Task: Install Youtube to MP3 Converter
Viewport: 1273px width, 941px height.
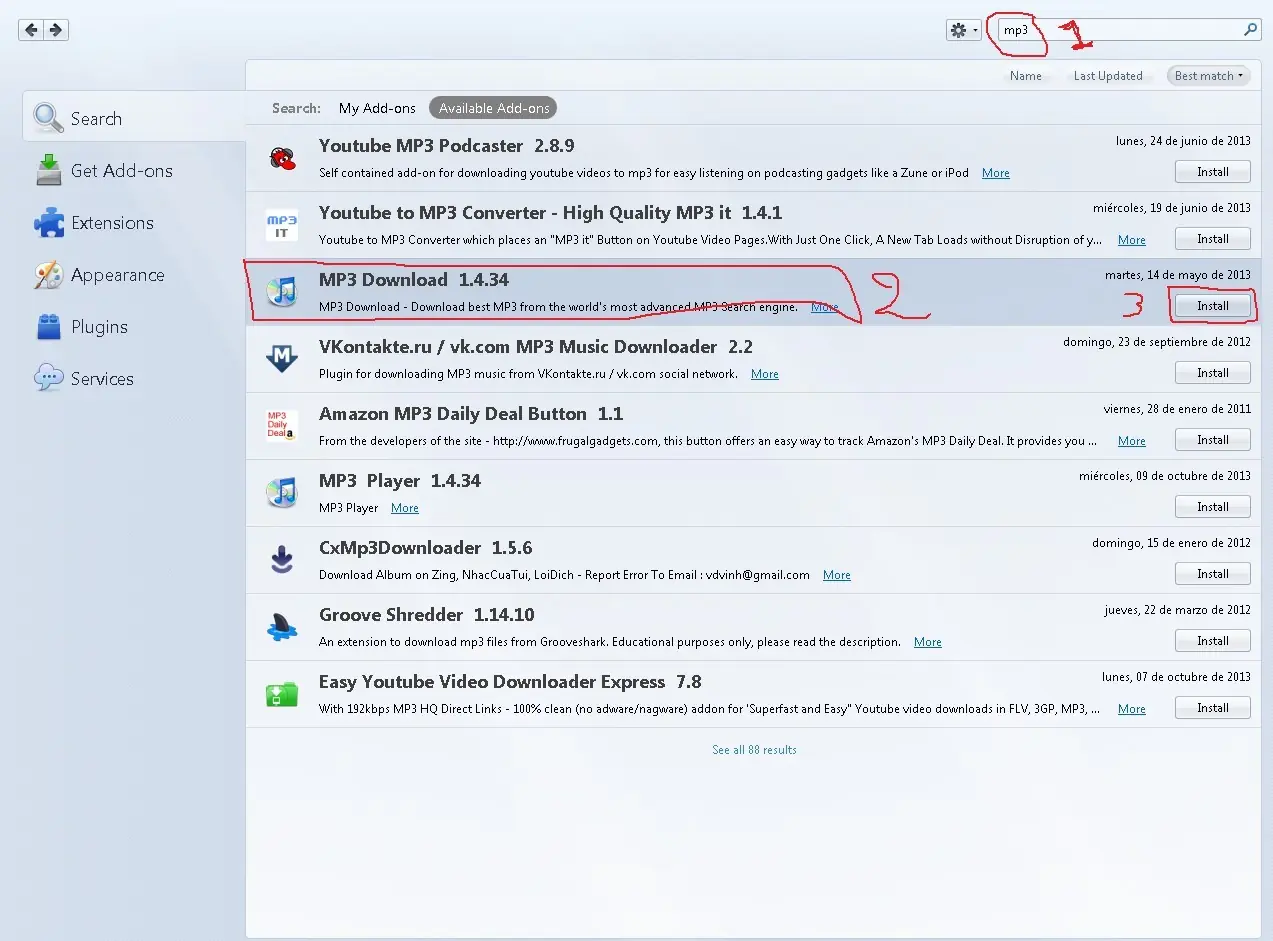Action: (x=1212, y=239)
